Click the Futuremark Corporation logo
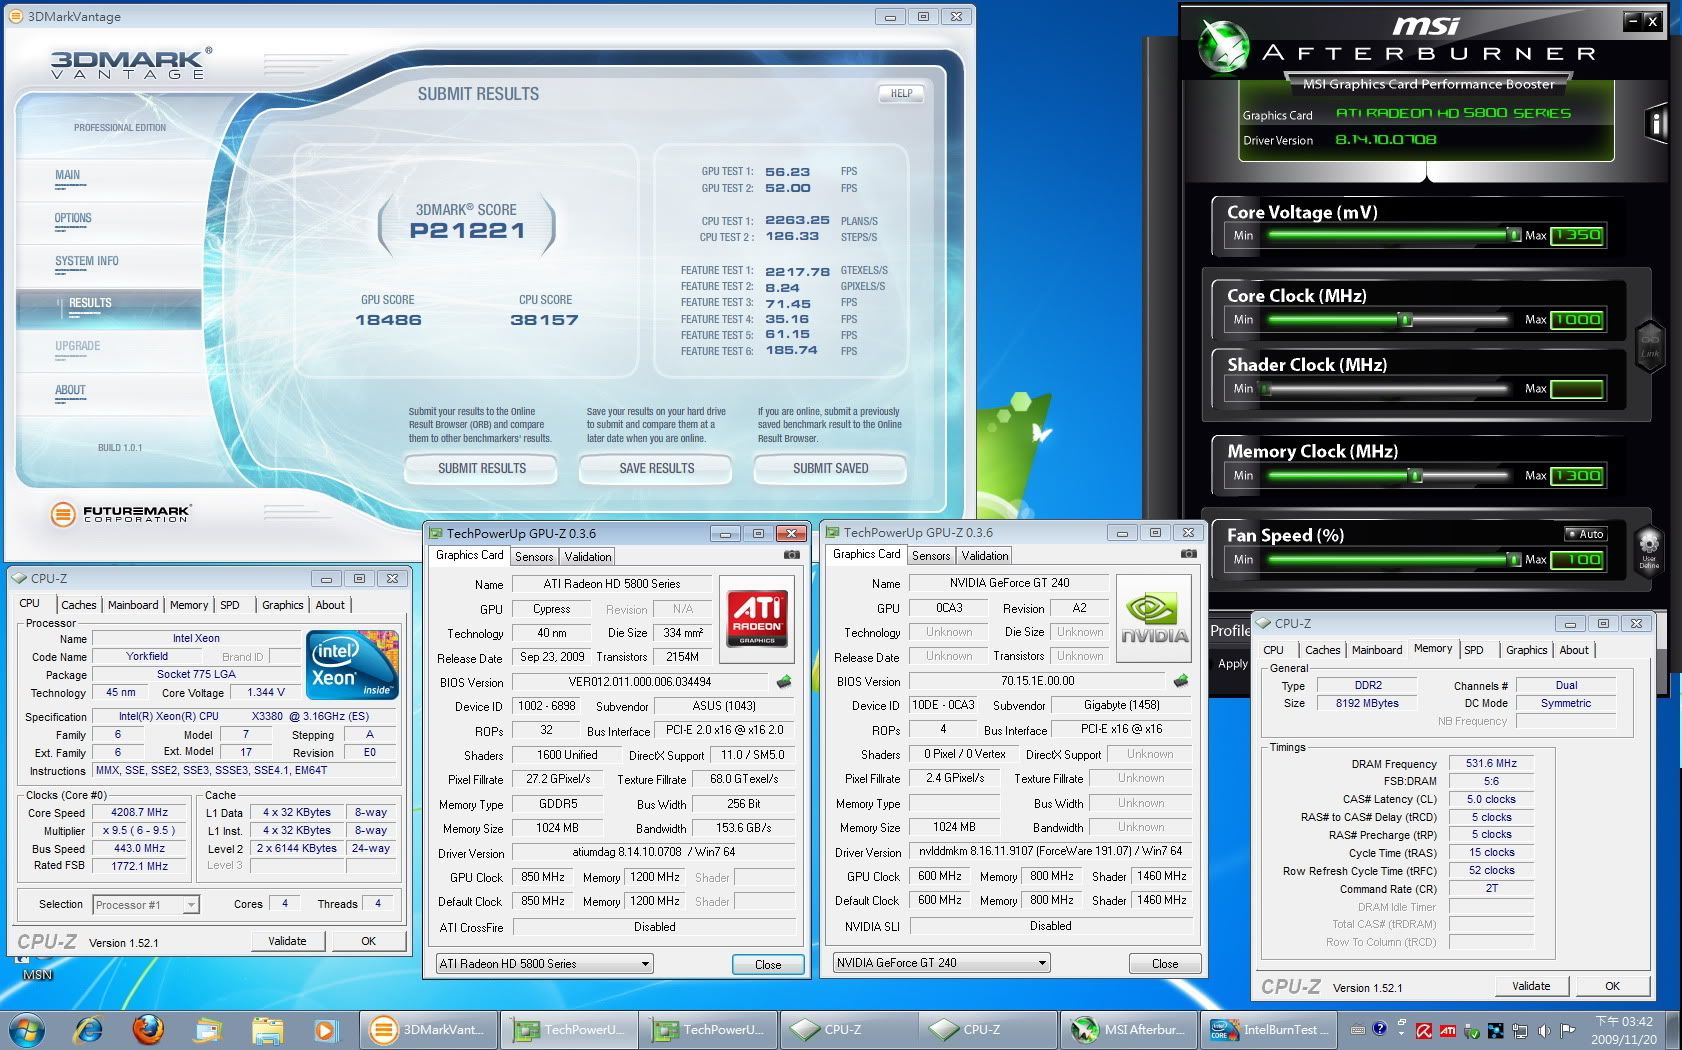 (120, 514)
